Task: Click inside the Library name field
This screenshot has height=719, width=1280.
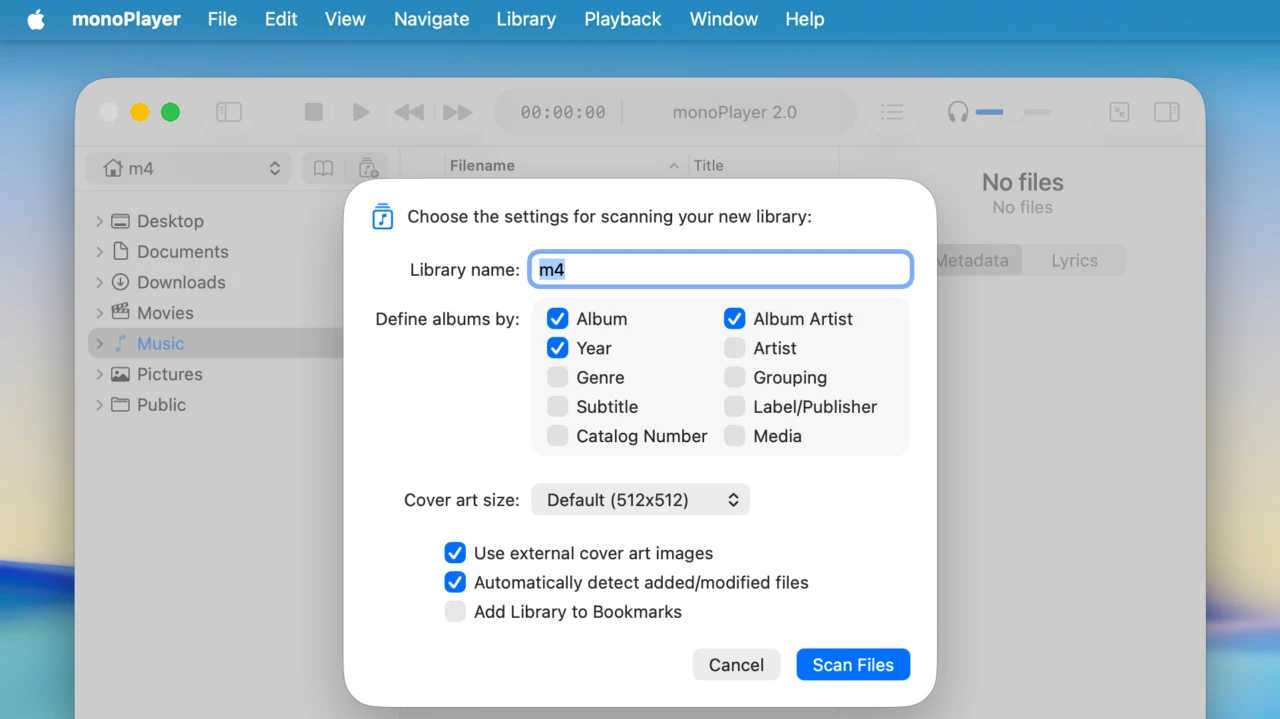Action: 720,269
